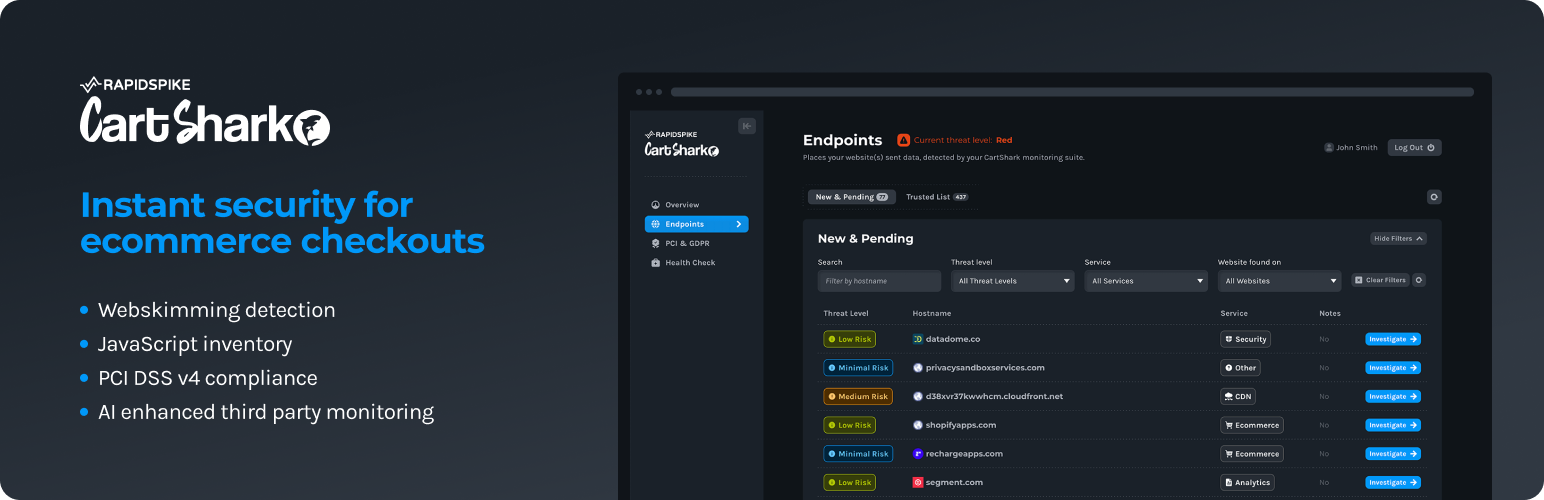
Task: Click the Other service tag
Action: pos(1240,368)
